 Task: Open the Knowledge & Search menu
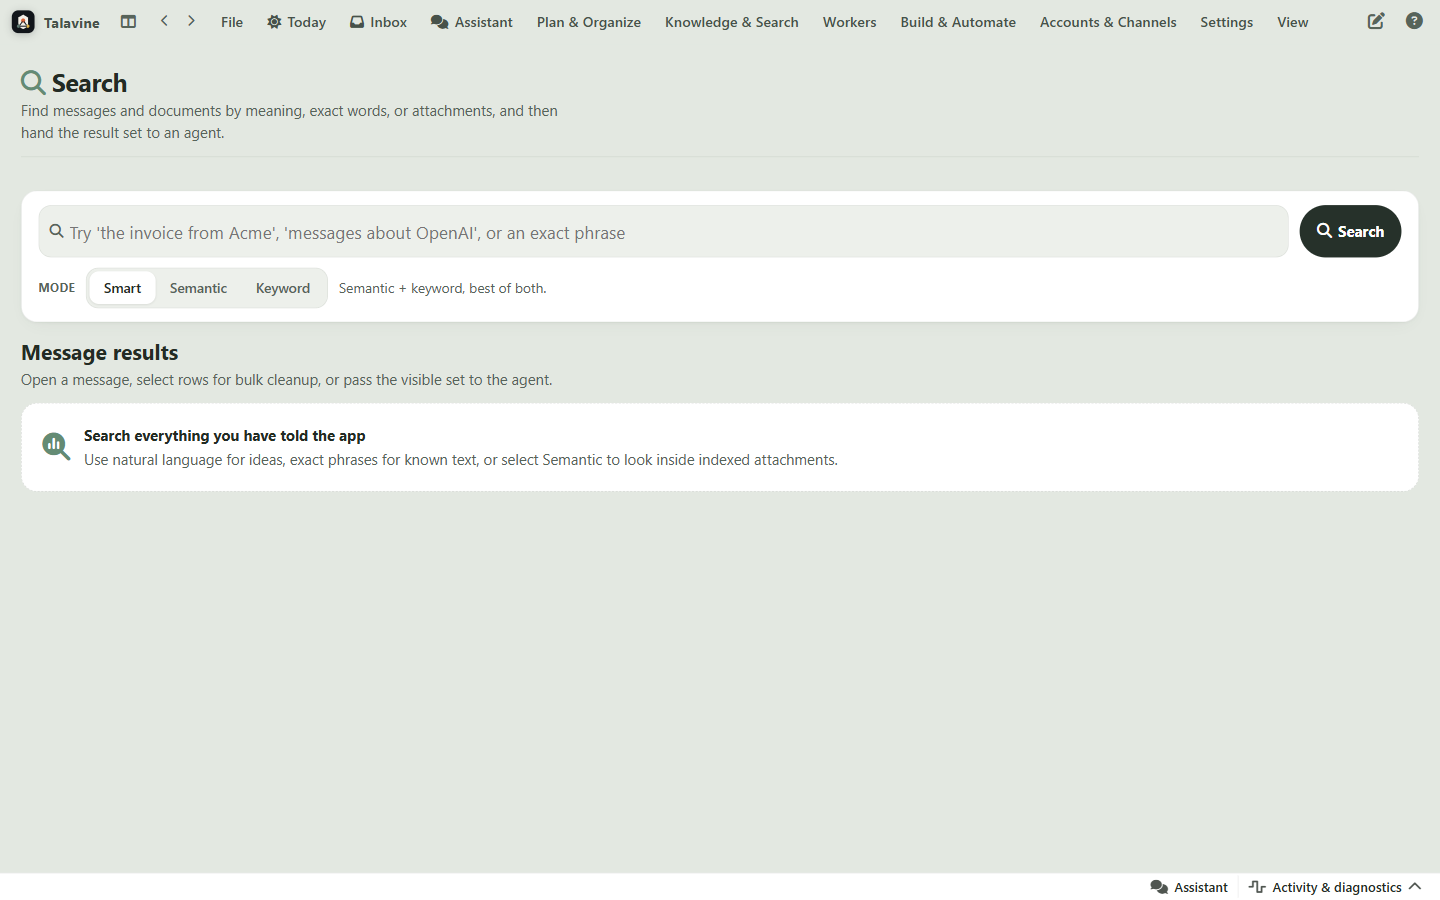(732, 22)
